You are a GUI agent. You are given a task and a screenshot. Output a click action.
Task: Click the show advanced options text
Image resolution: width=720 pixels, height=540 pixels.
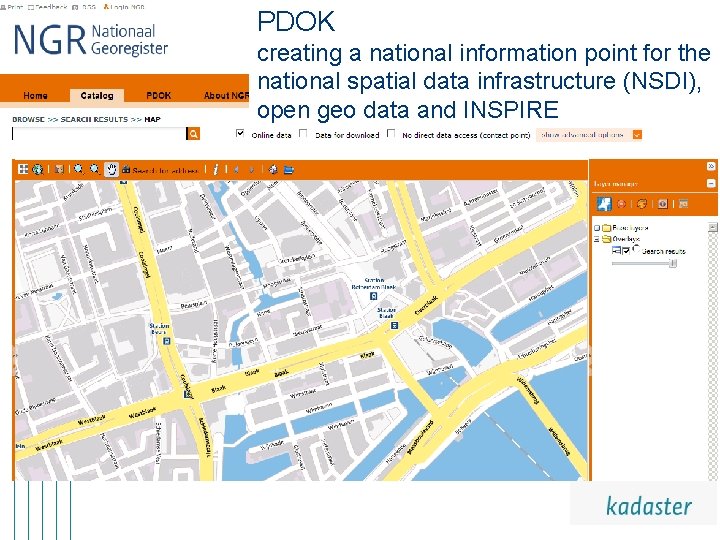point(582,135)
